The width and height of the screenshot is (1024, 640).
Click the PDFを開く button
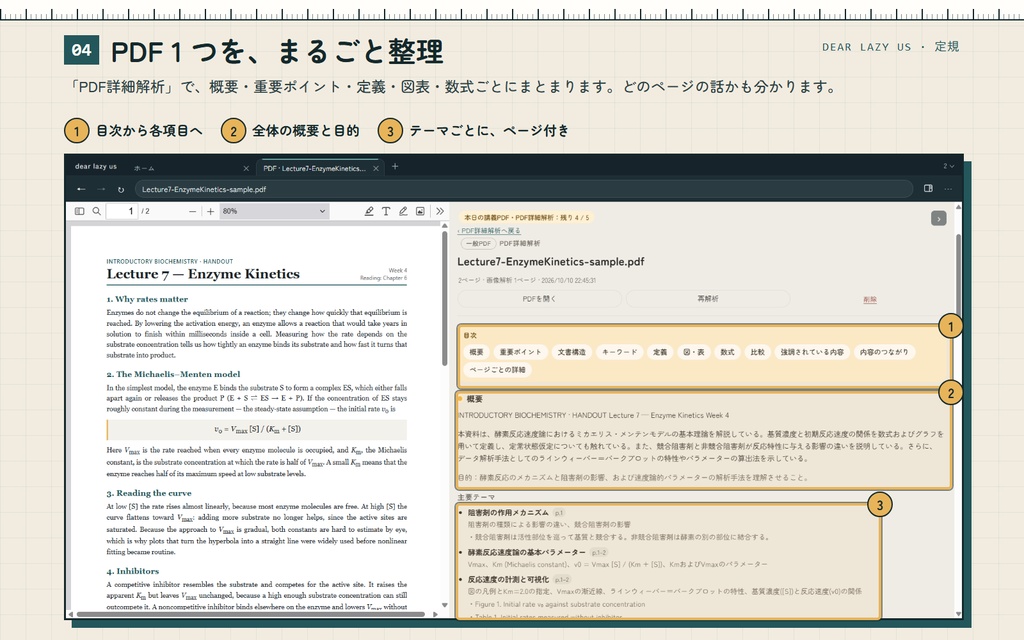pos(539,299)
